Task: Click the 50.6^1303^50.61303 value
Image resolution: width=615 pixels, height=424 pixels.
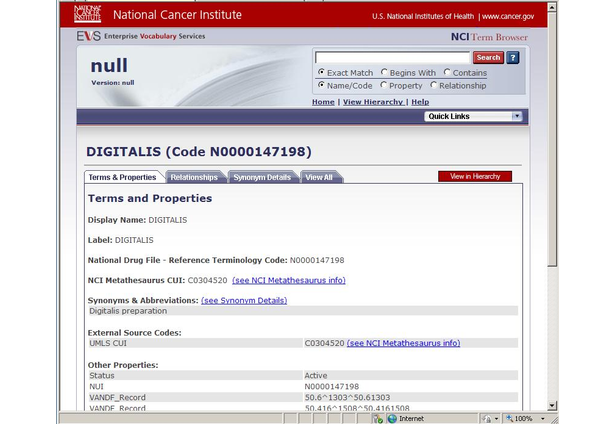Action: (347, 397)
